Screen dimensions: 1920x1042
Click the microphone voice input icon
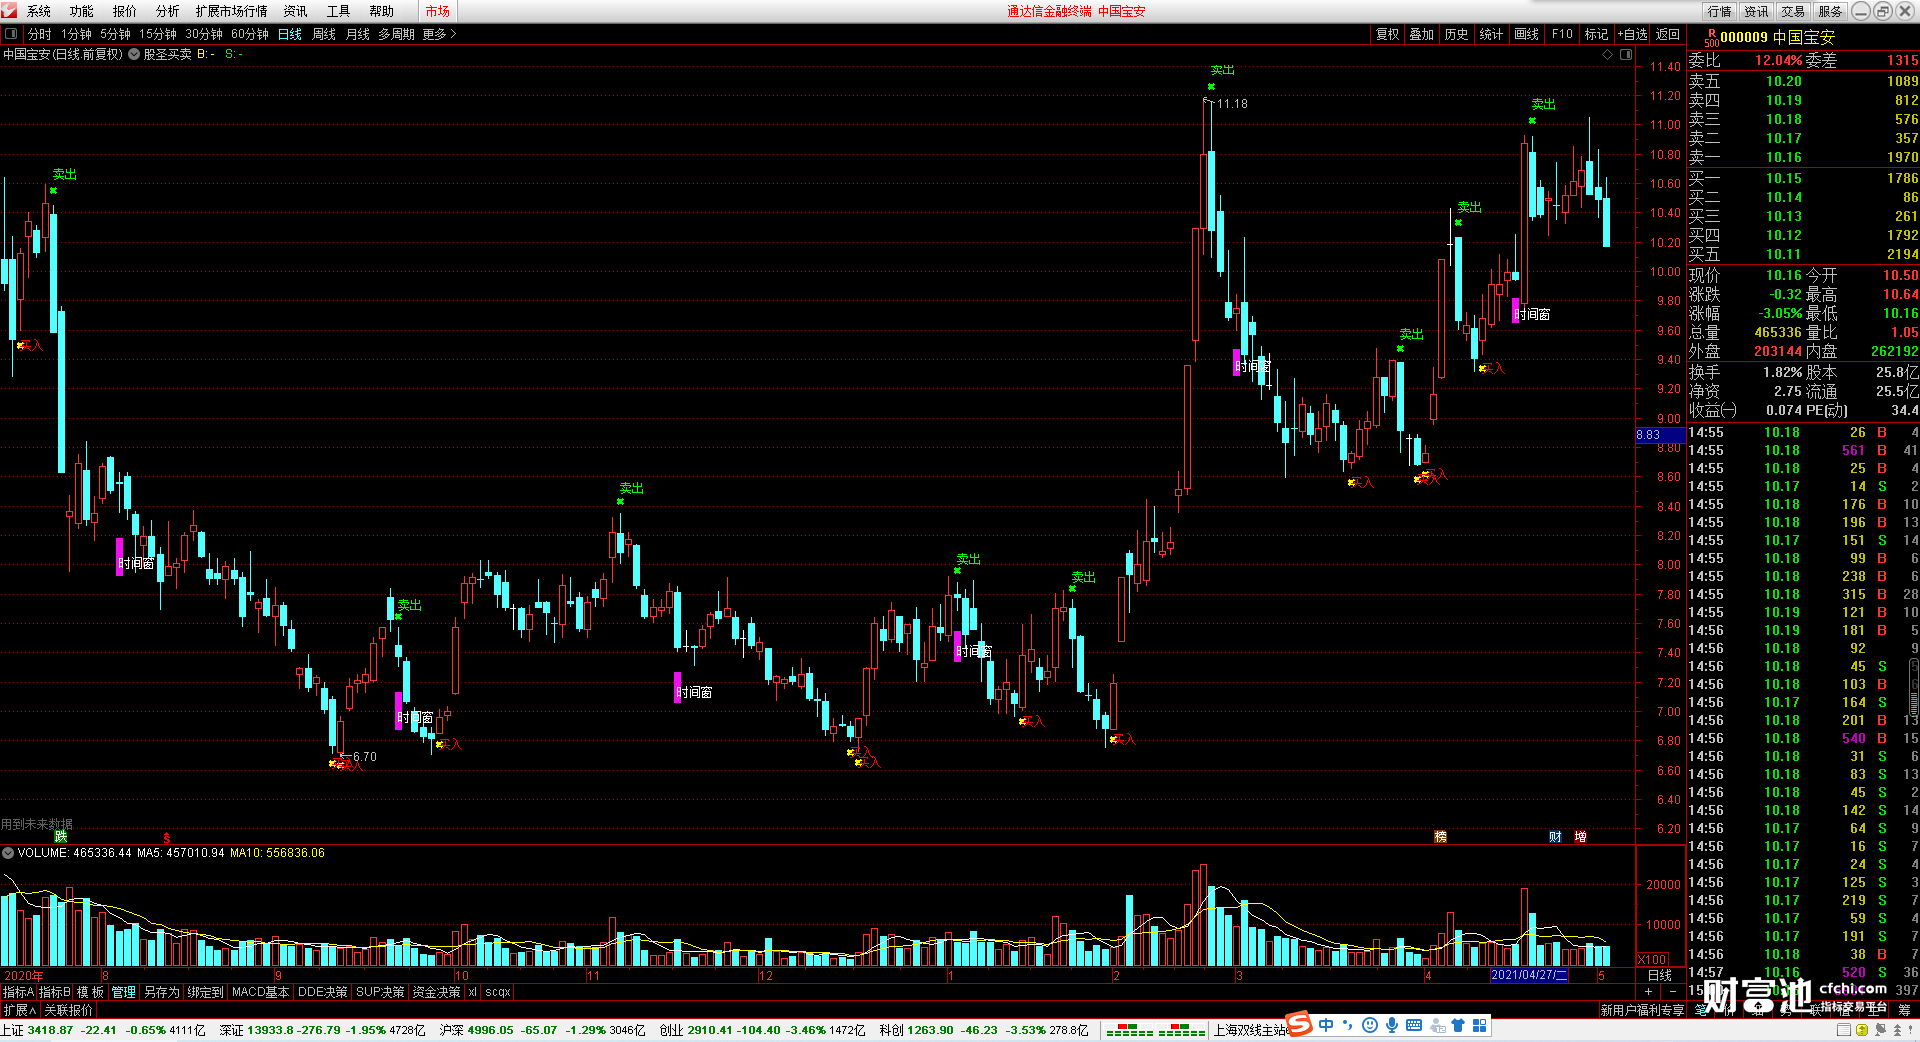1392,1025
